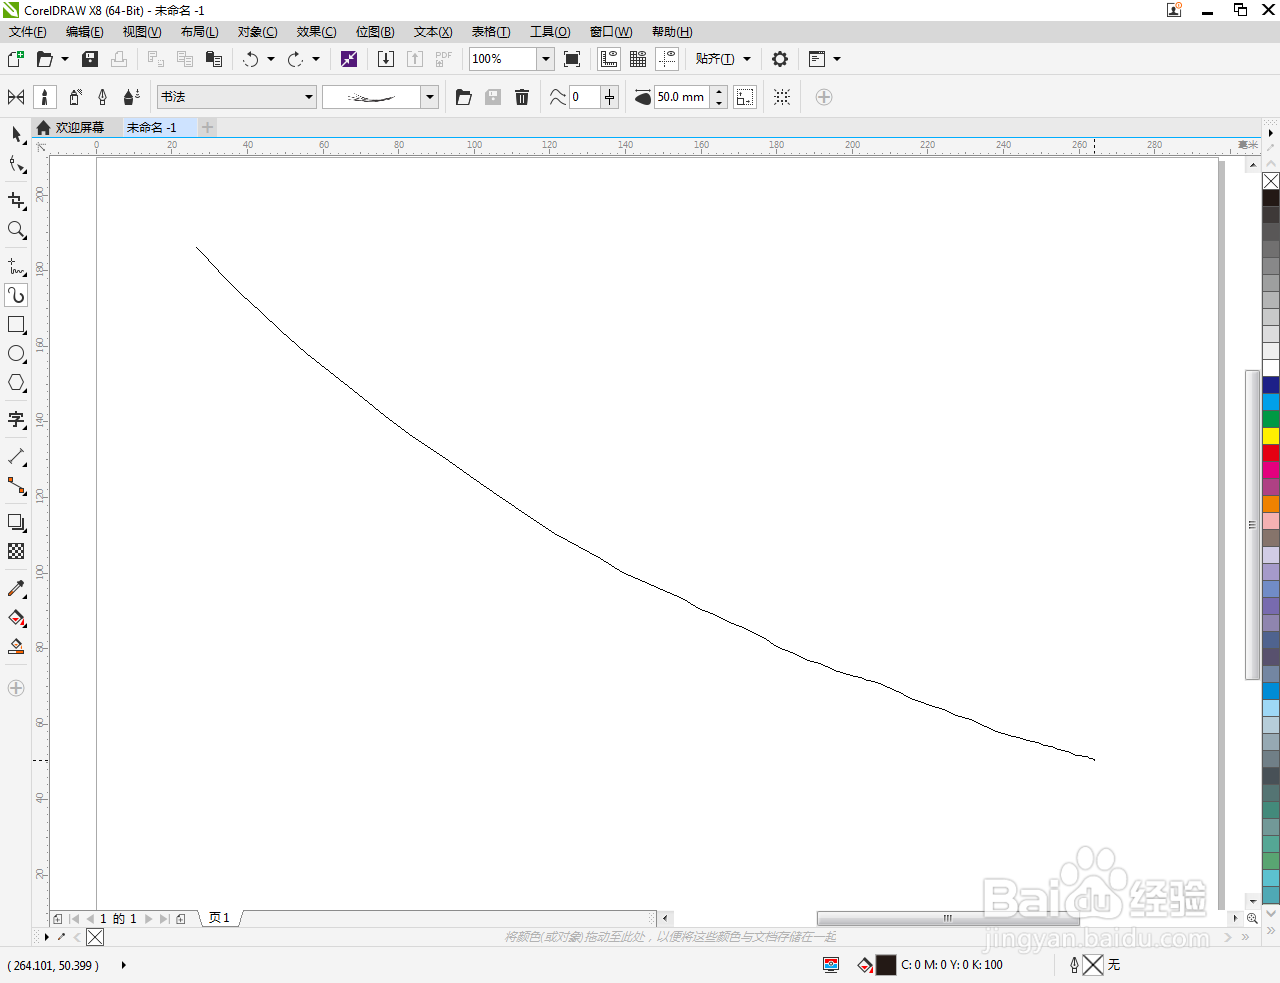
Task: Click the stroke width 50.0 mm field
Action: point(682,97)
